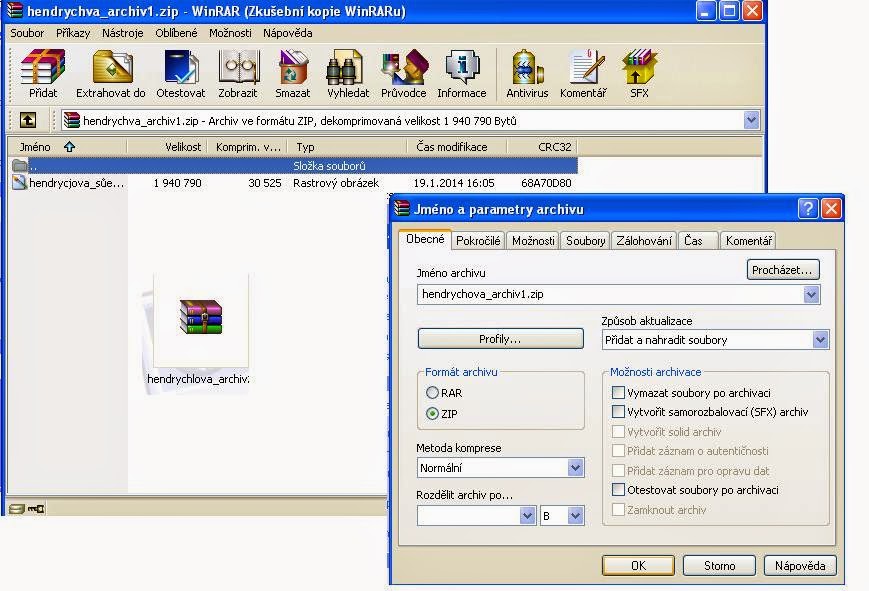Viewport: 869px width, 591px height.
Task: Click the Informace toolbar icon
Action: pos(462,74)
